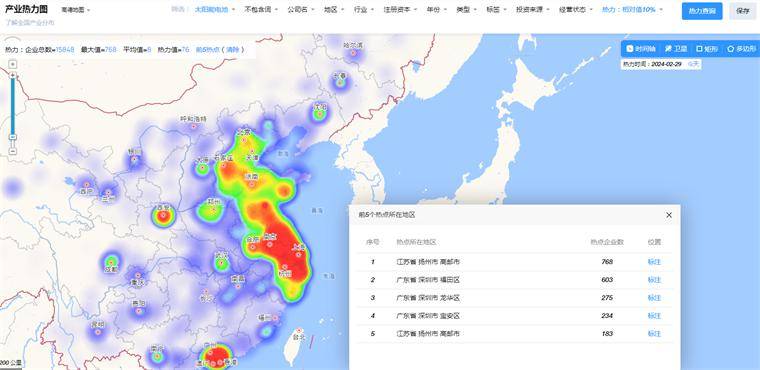Click the 0天 value beside the date
Screen dimensions: 760x370
[694, 64]
